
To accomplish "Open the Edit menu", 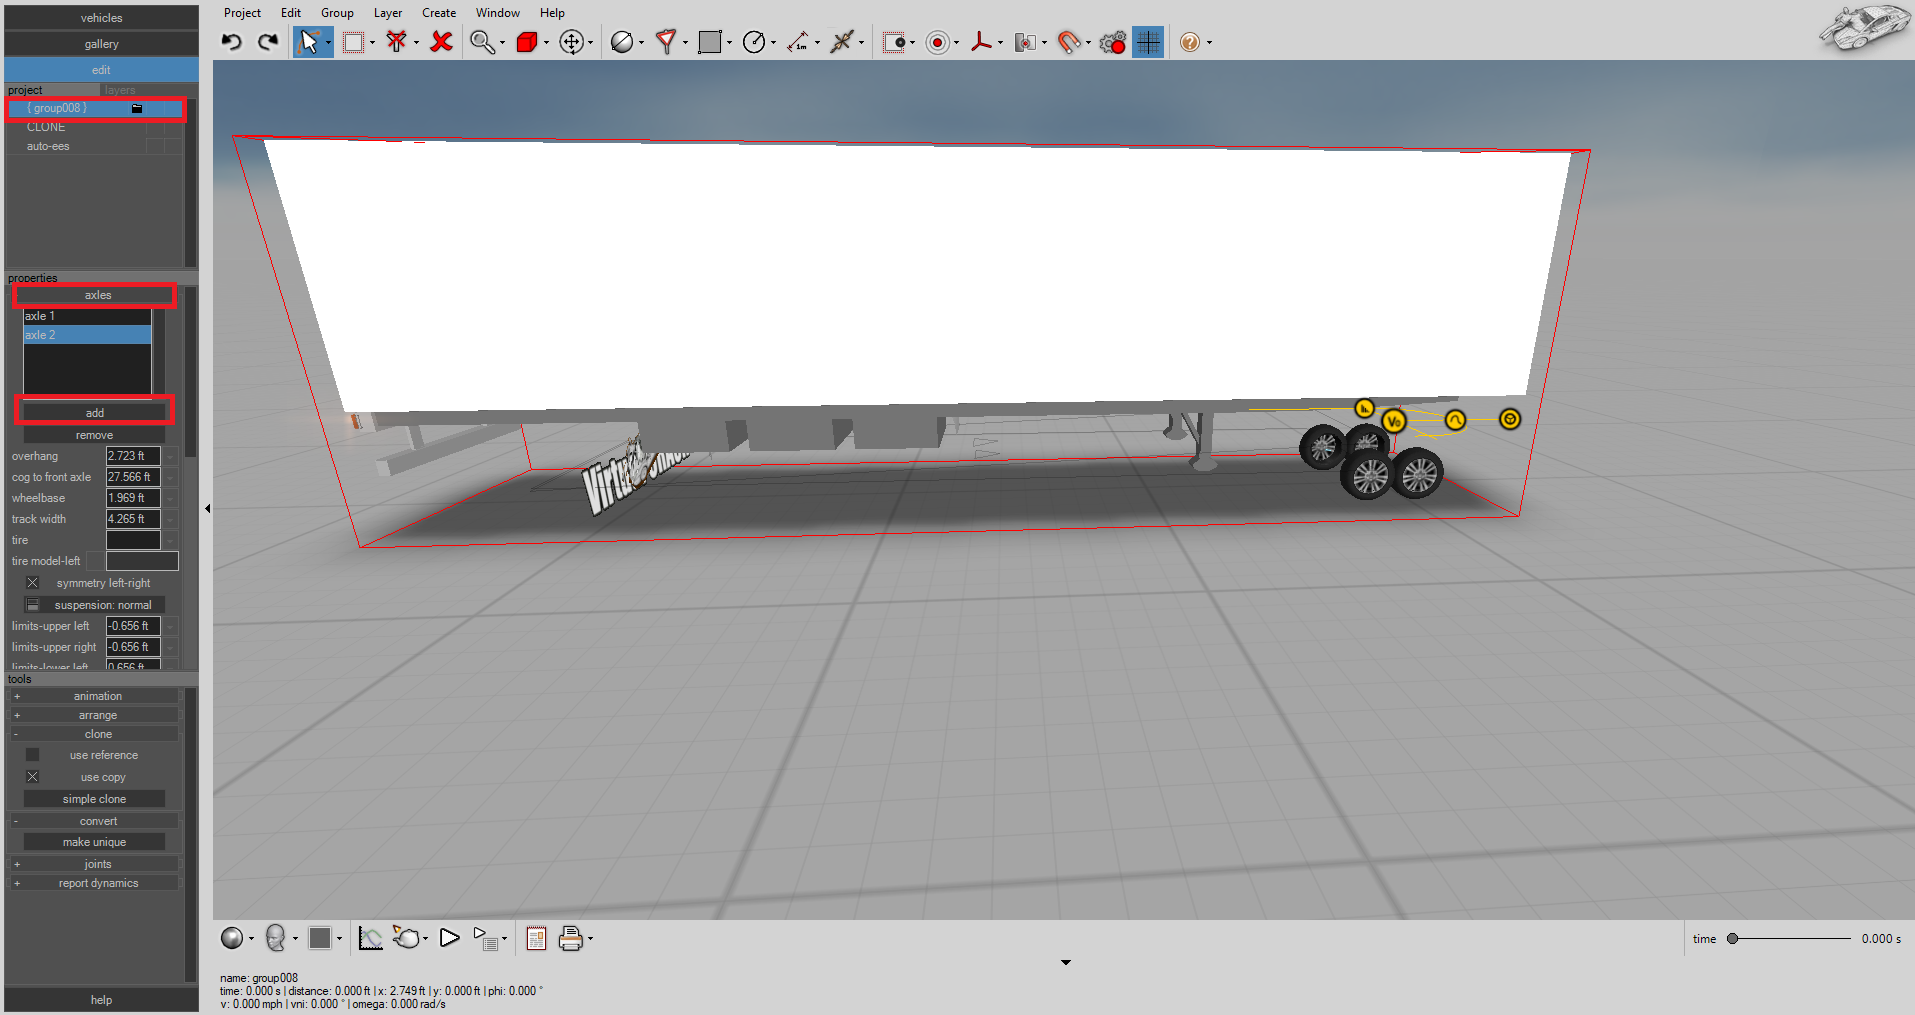I will (x=291, y=13).
